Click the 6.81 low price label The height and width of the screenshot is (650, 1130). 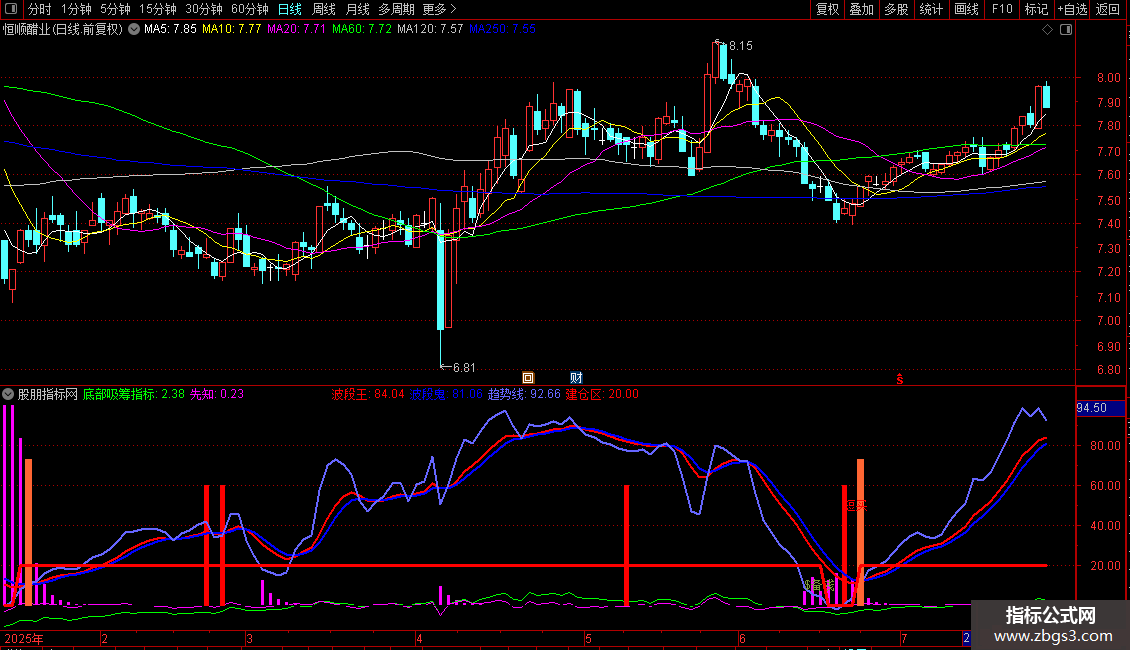coord(463,368)
